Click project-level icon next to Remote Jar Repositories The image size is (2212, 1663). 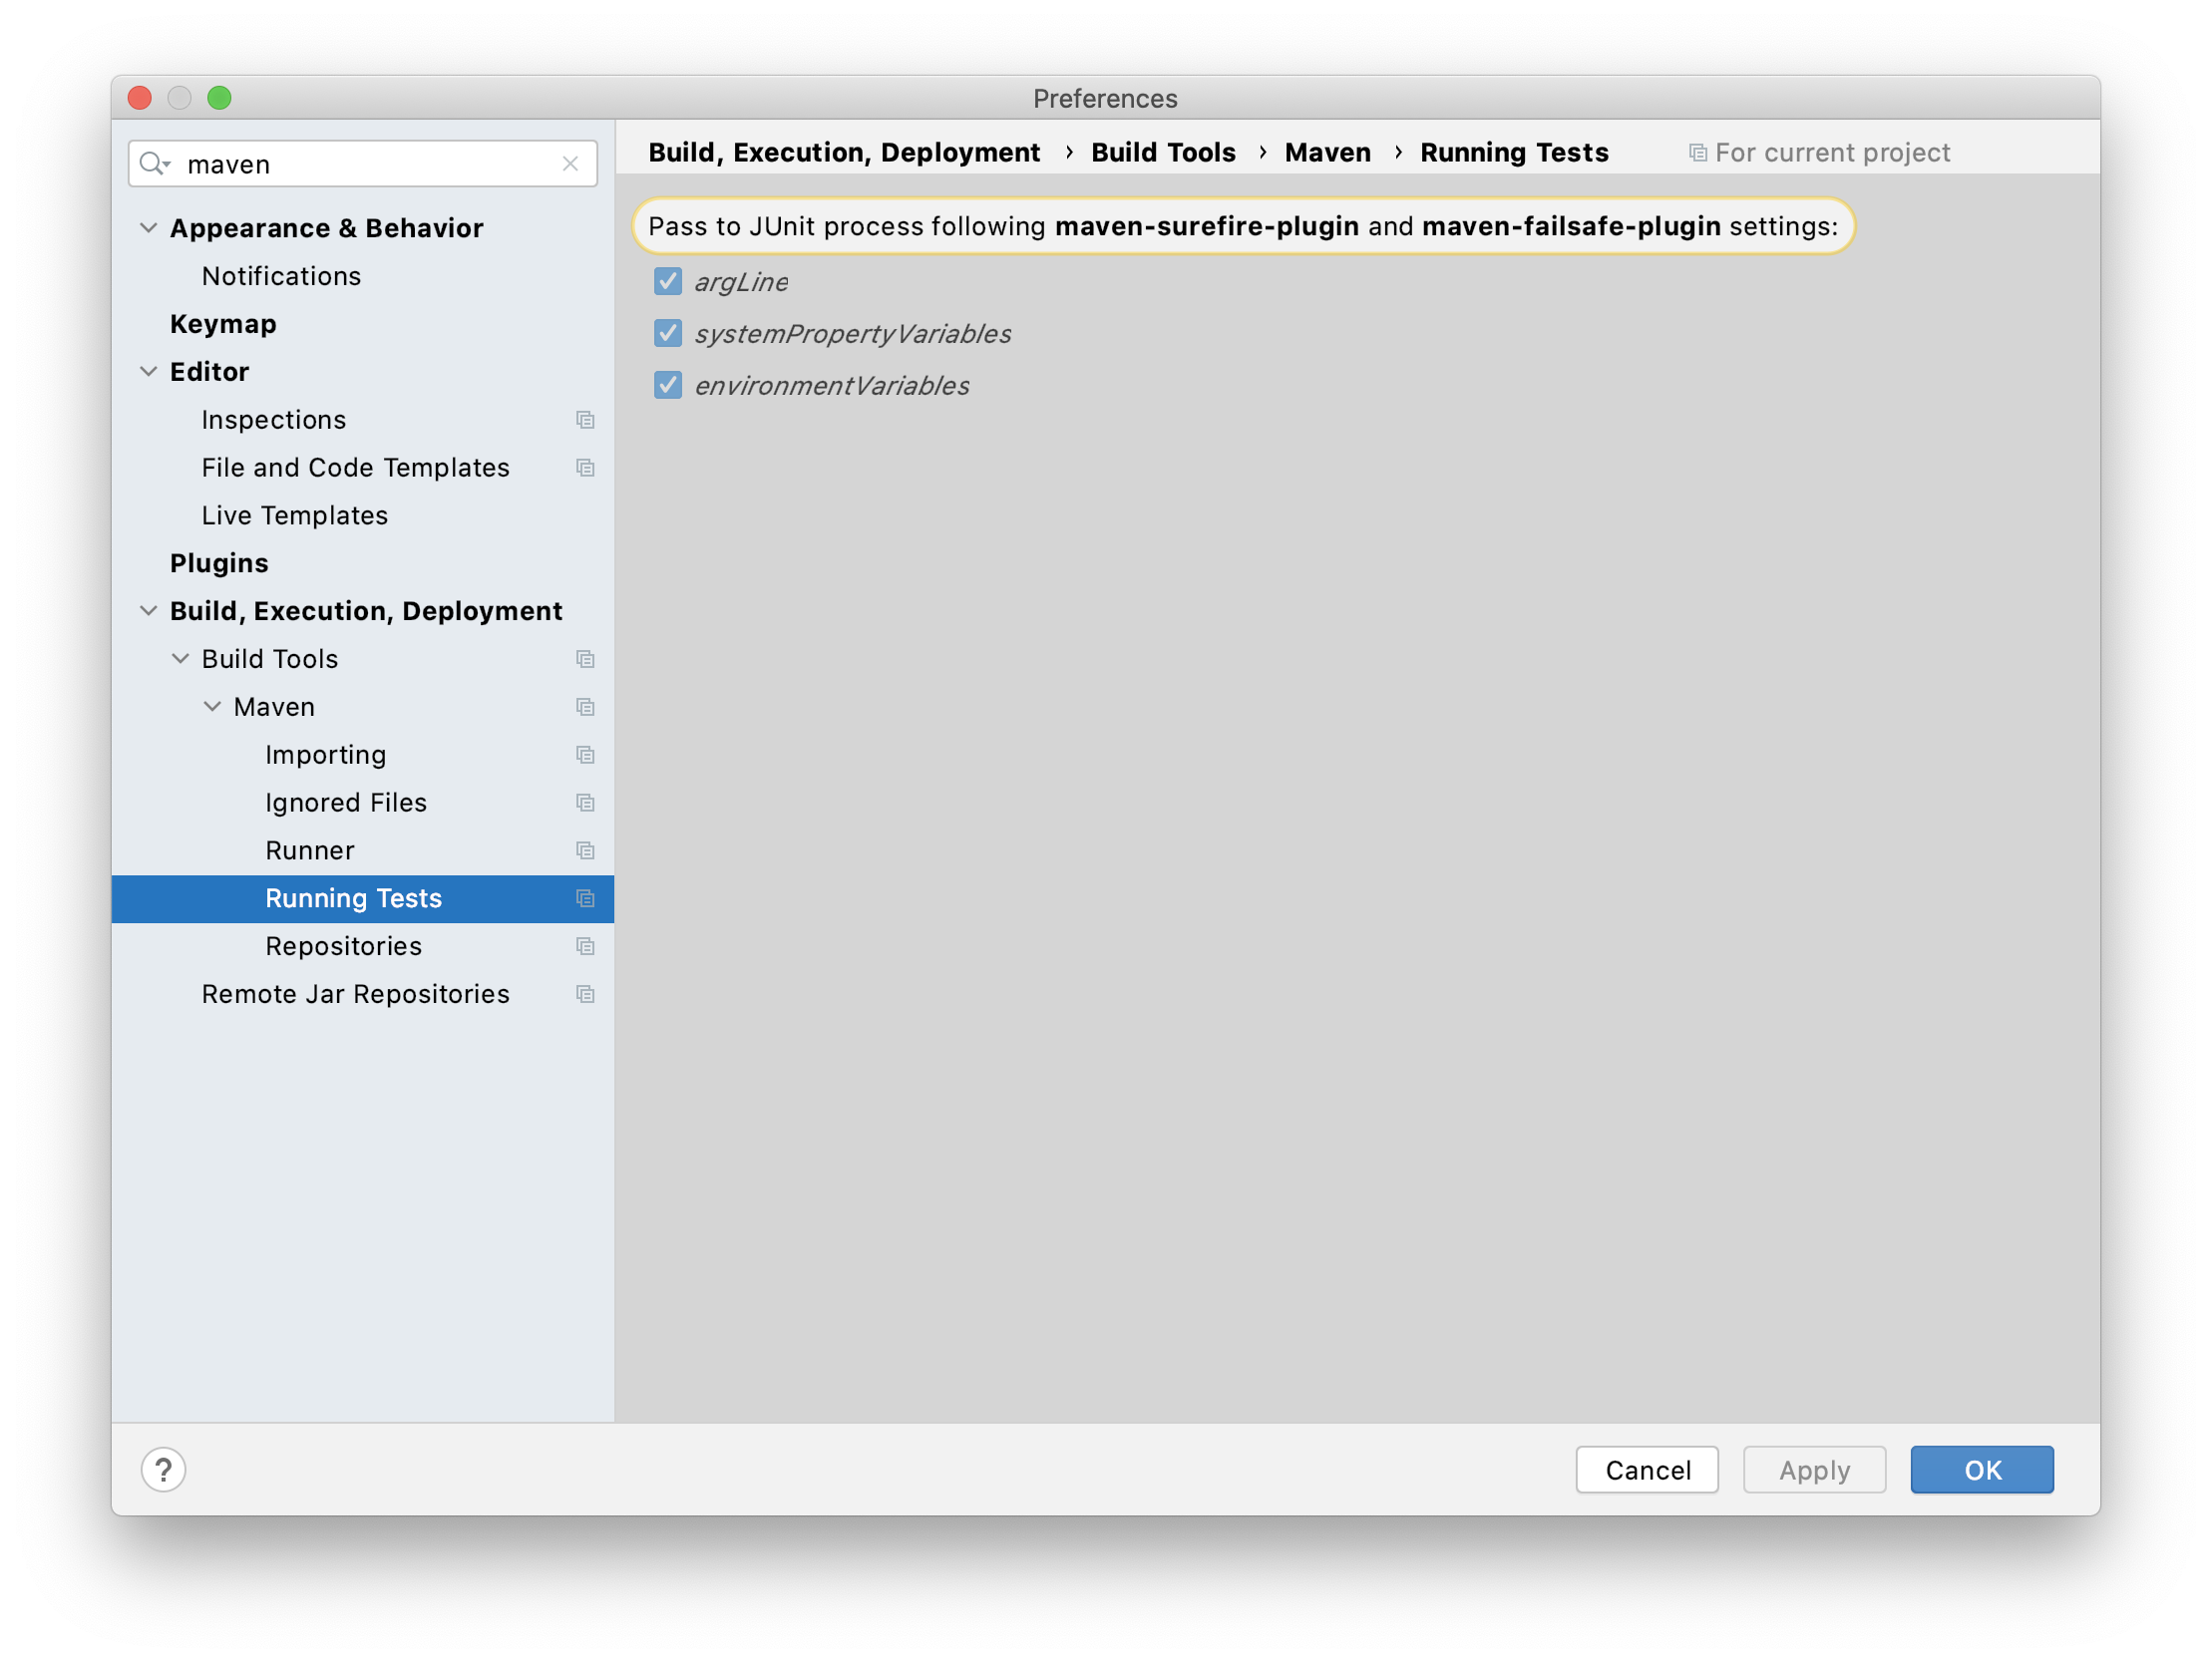click(585, 994)
